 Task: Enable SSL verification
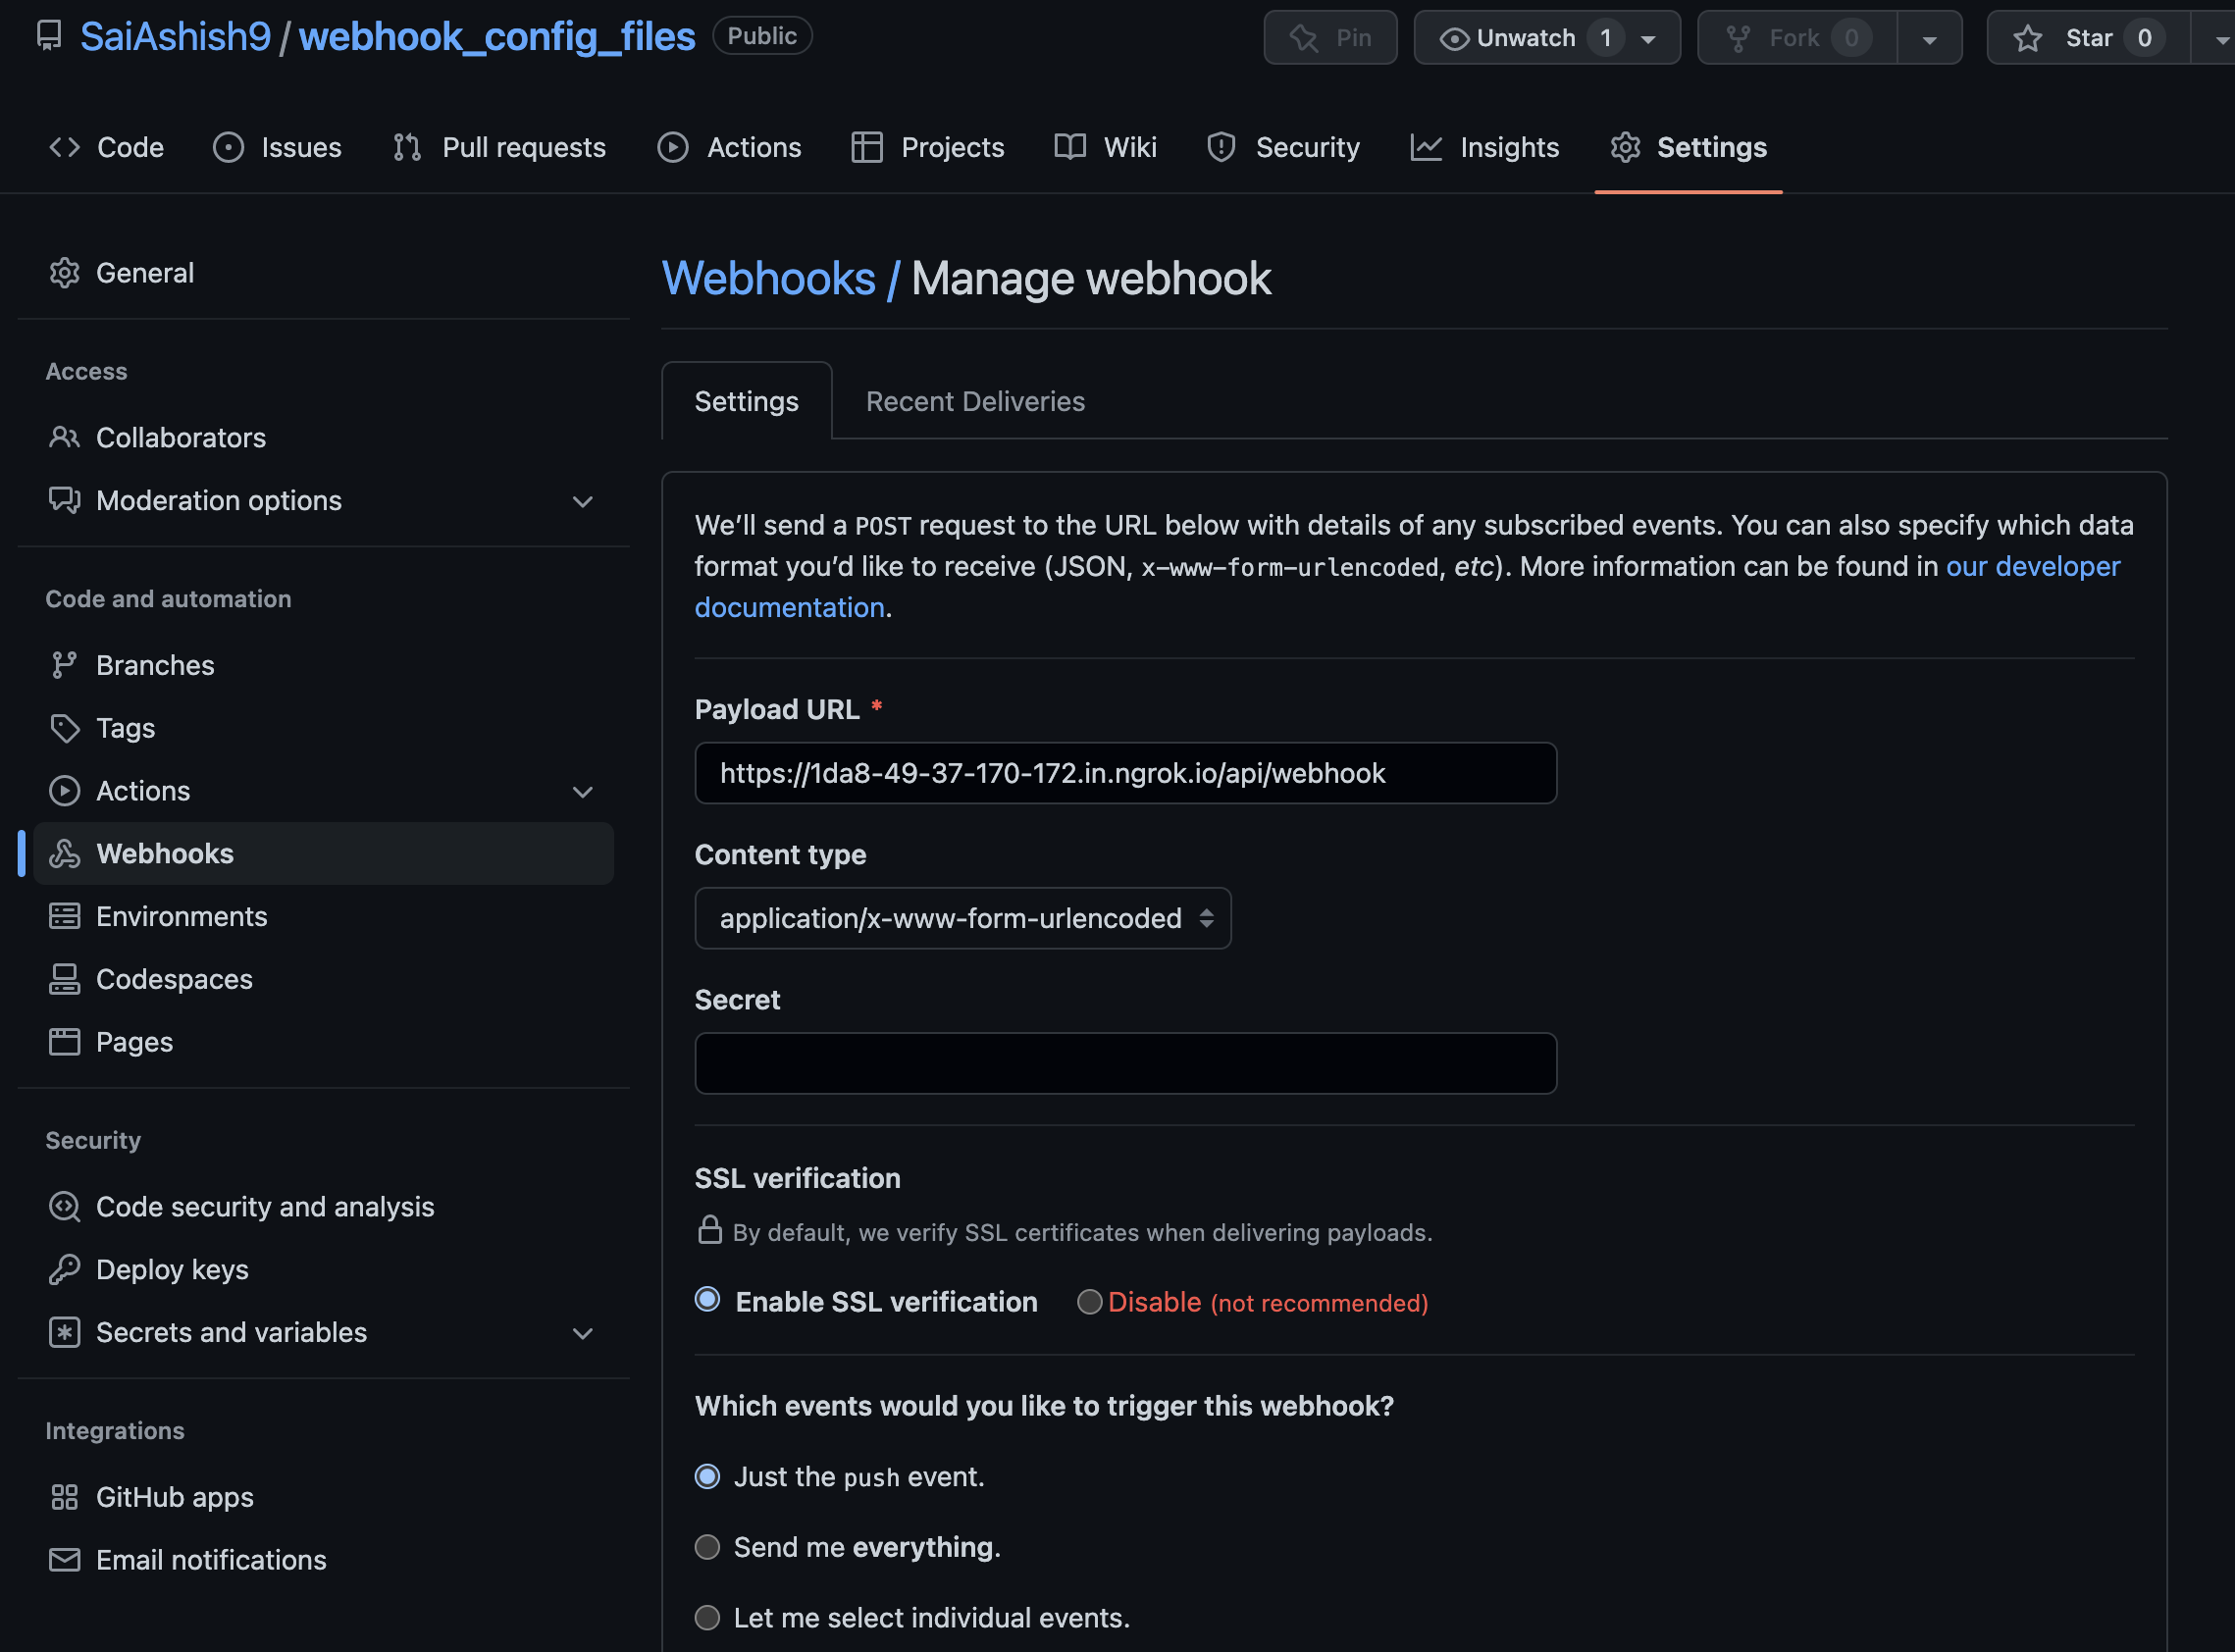click(x=708, y=1301)
